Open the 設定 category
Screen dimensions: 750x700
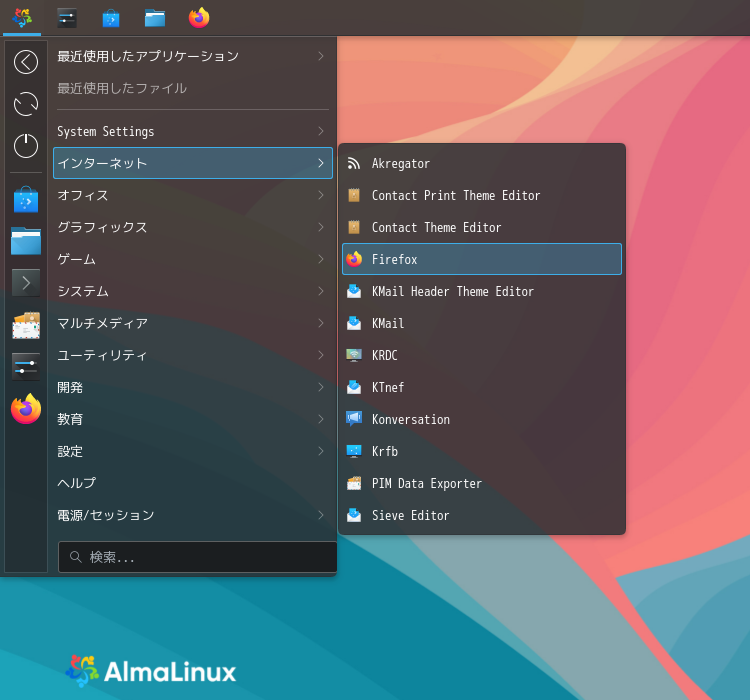pyautogui.click(x=193, y=451)
